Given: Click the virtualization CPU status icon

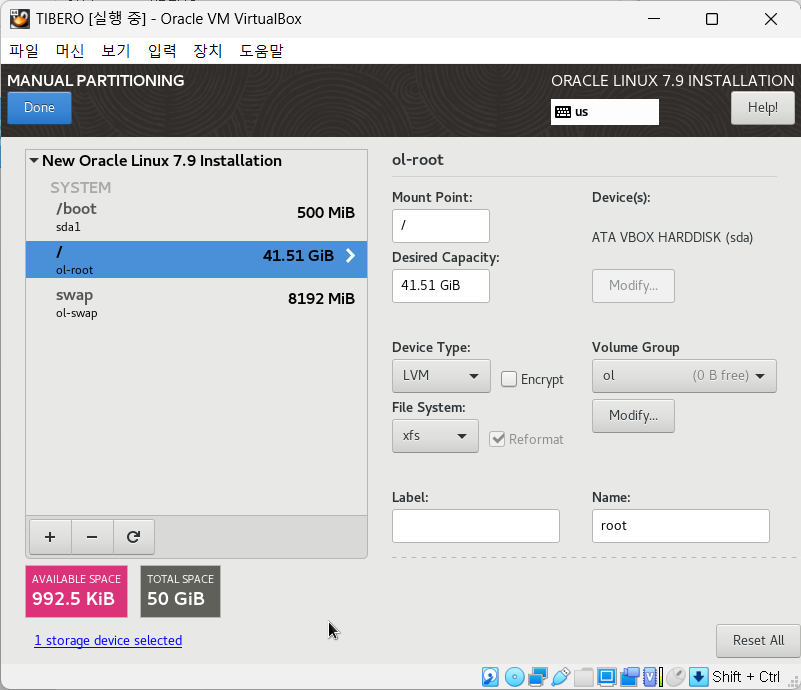Looking at the screenshot, I should tap(652, 677).
